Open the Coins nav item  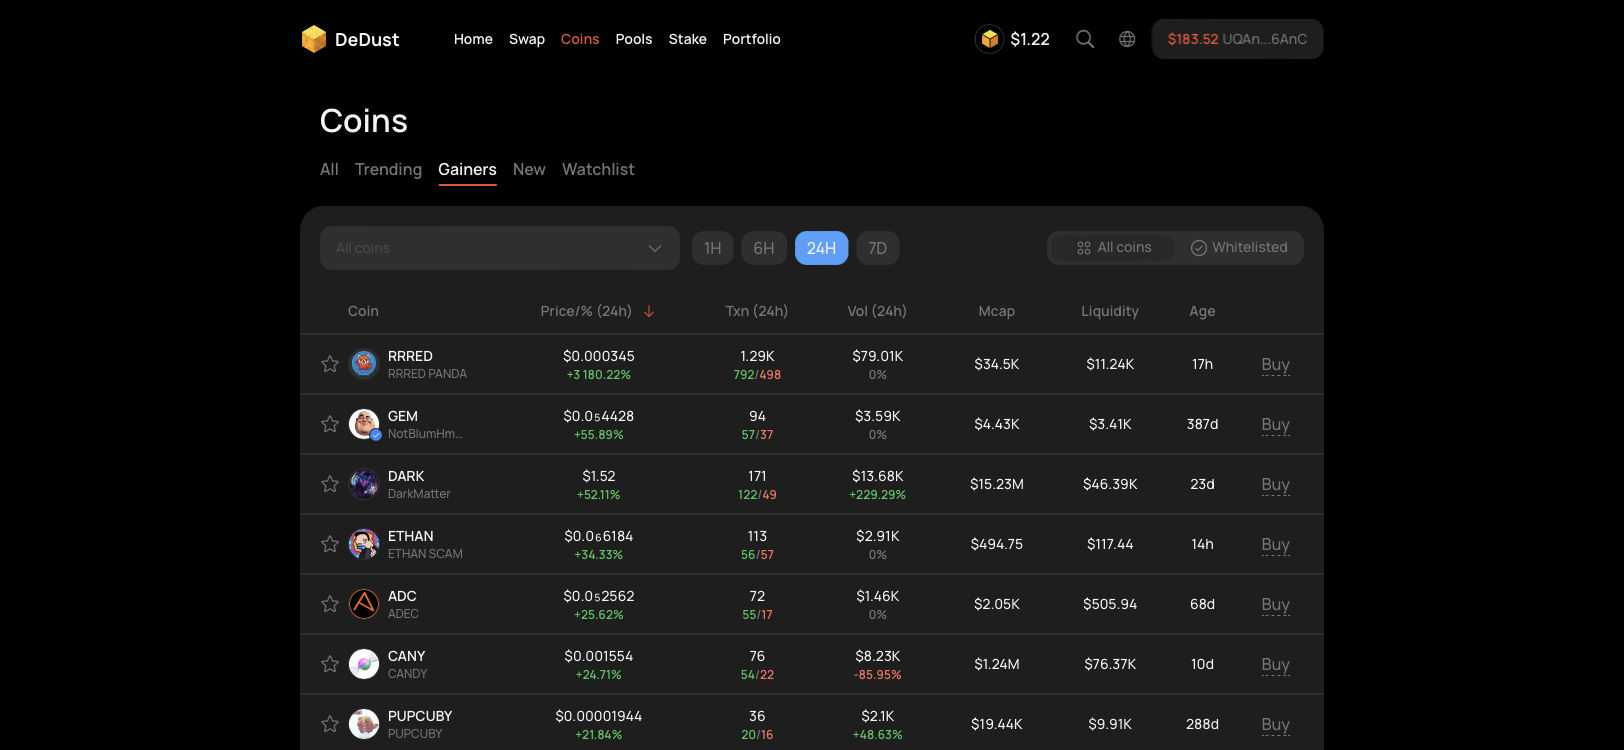pyautogui.click(x=580, y=39)
